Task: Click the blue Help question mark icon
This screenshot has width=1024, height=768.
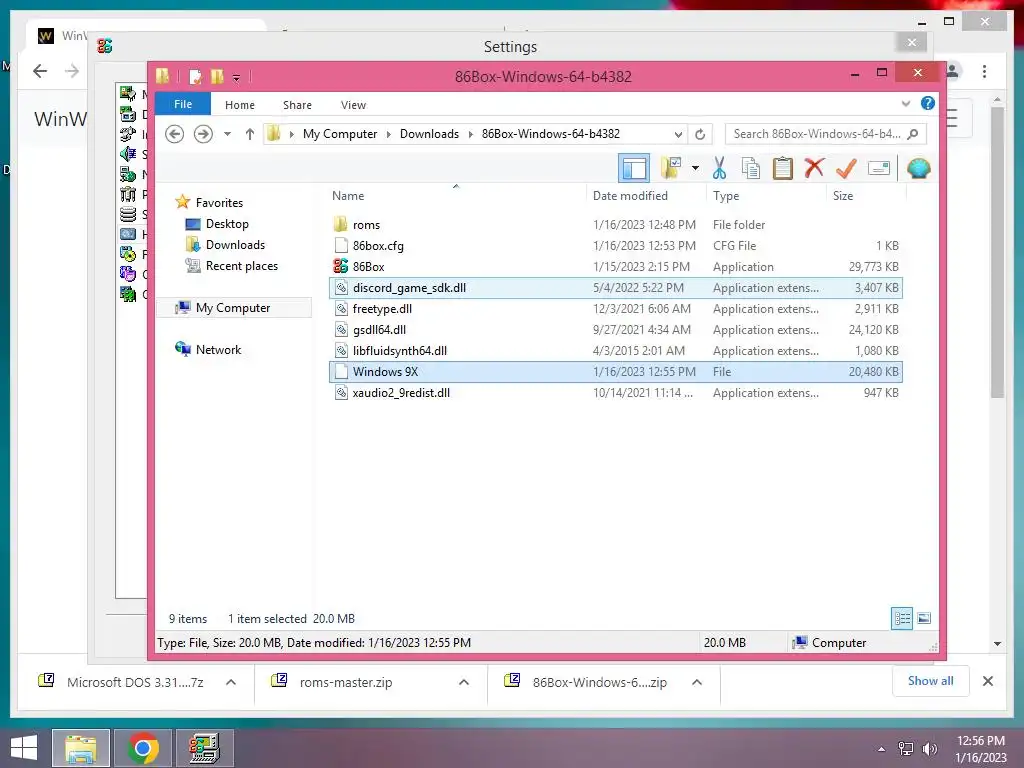Action: 927,103
